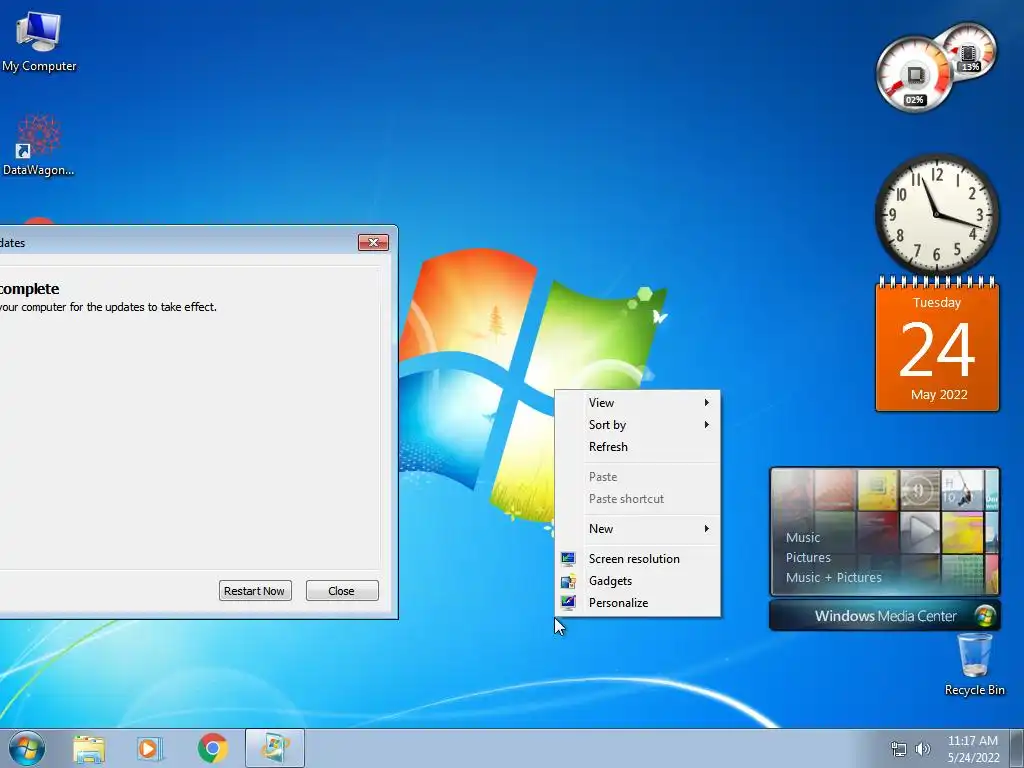Open the View context menu item
The image size is (1024, 768).
click(x=637, y=403)
